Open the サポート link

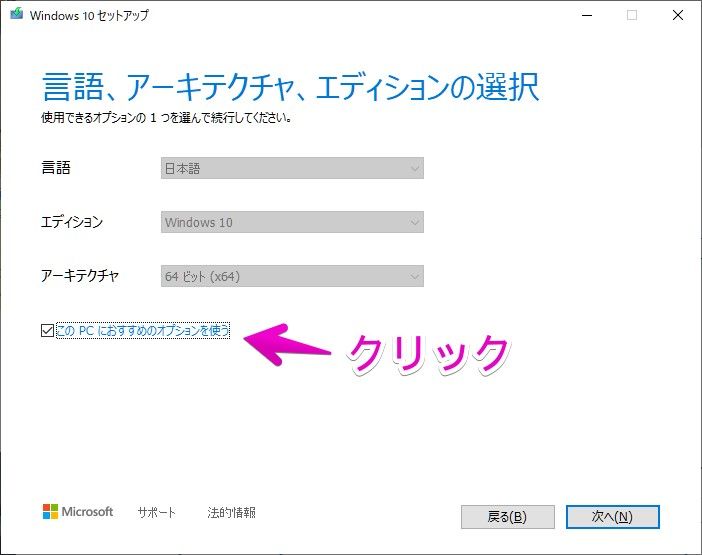[x=157, y=512]
